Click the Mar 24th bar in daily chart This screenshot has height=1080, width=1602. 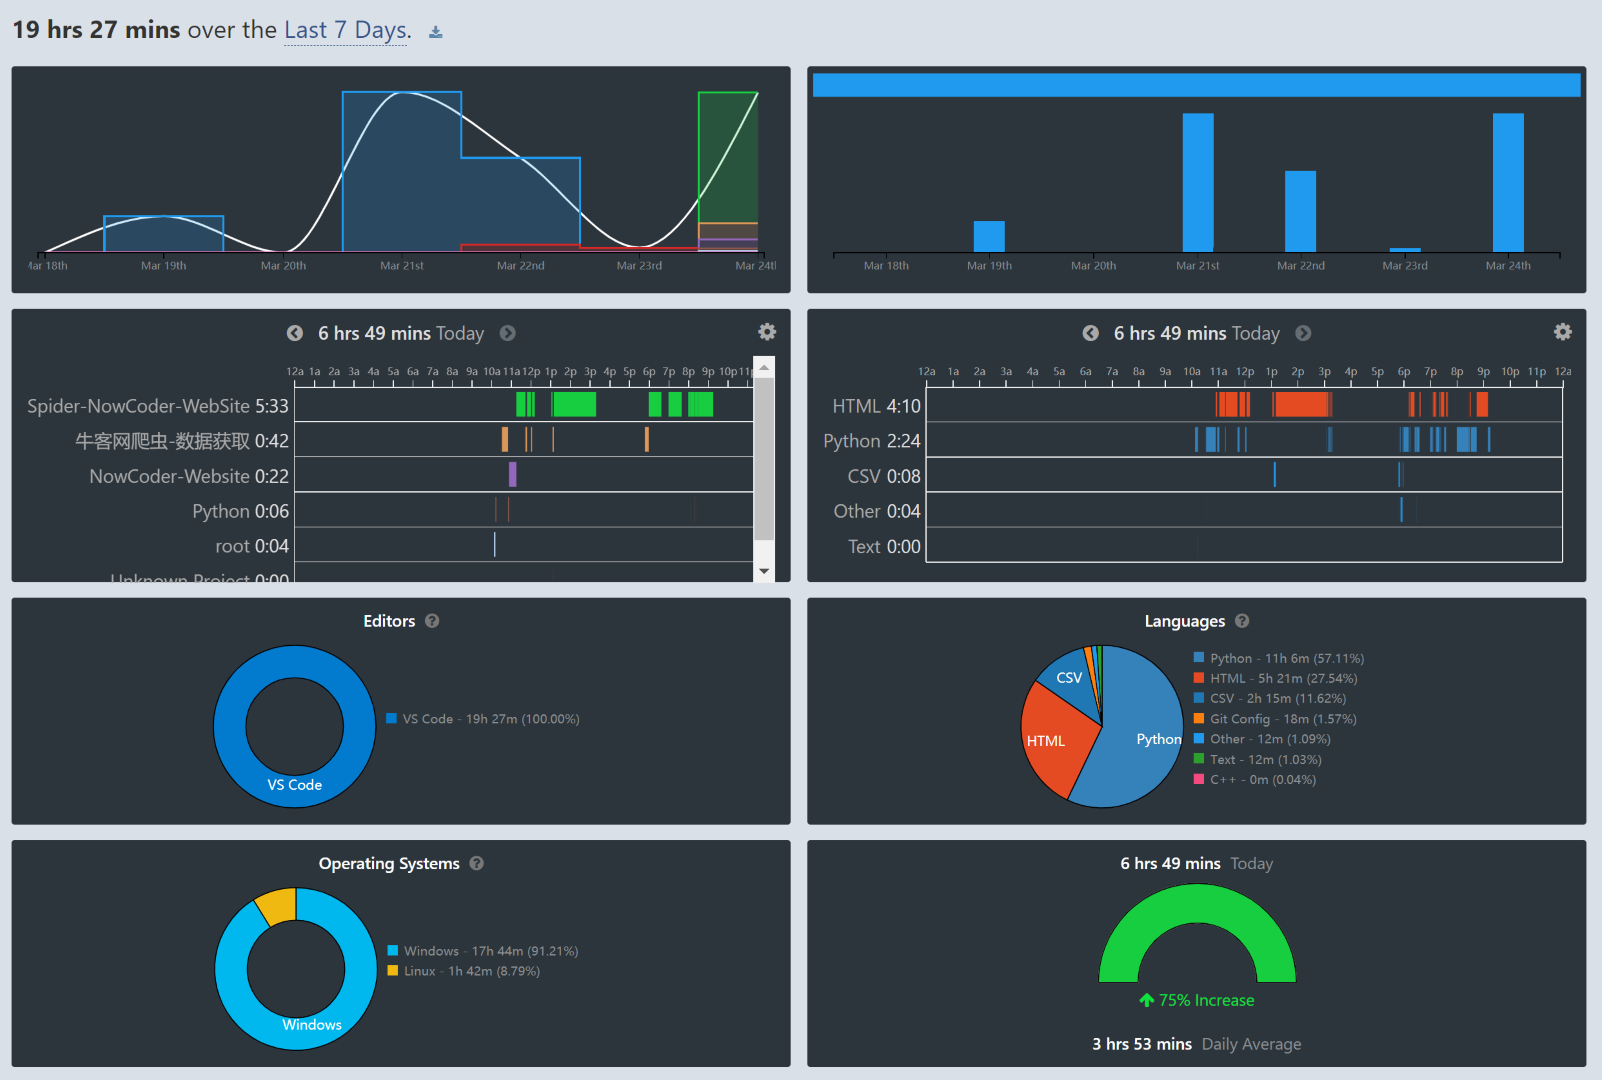pos(1508,182)
